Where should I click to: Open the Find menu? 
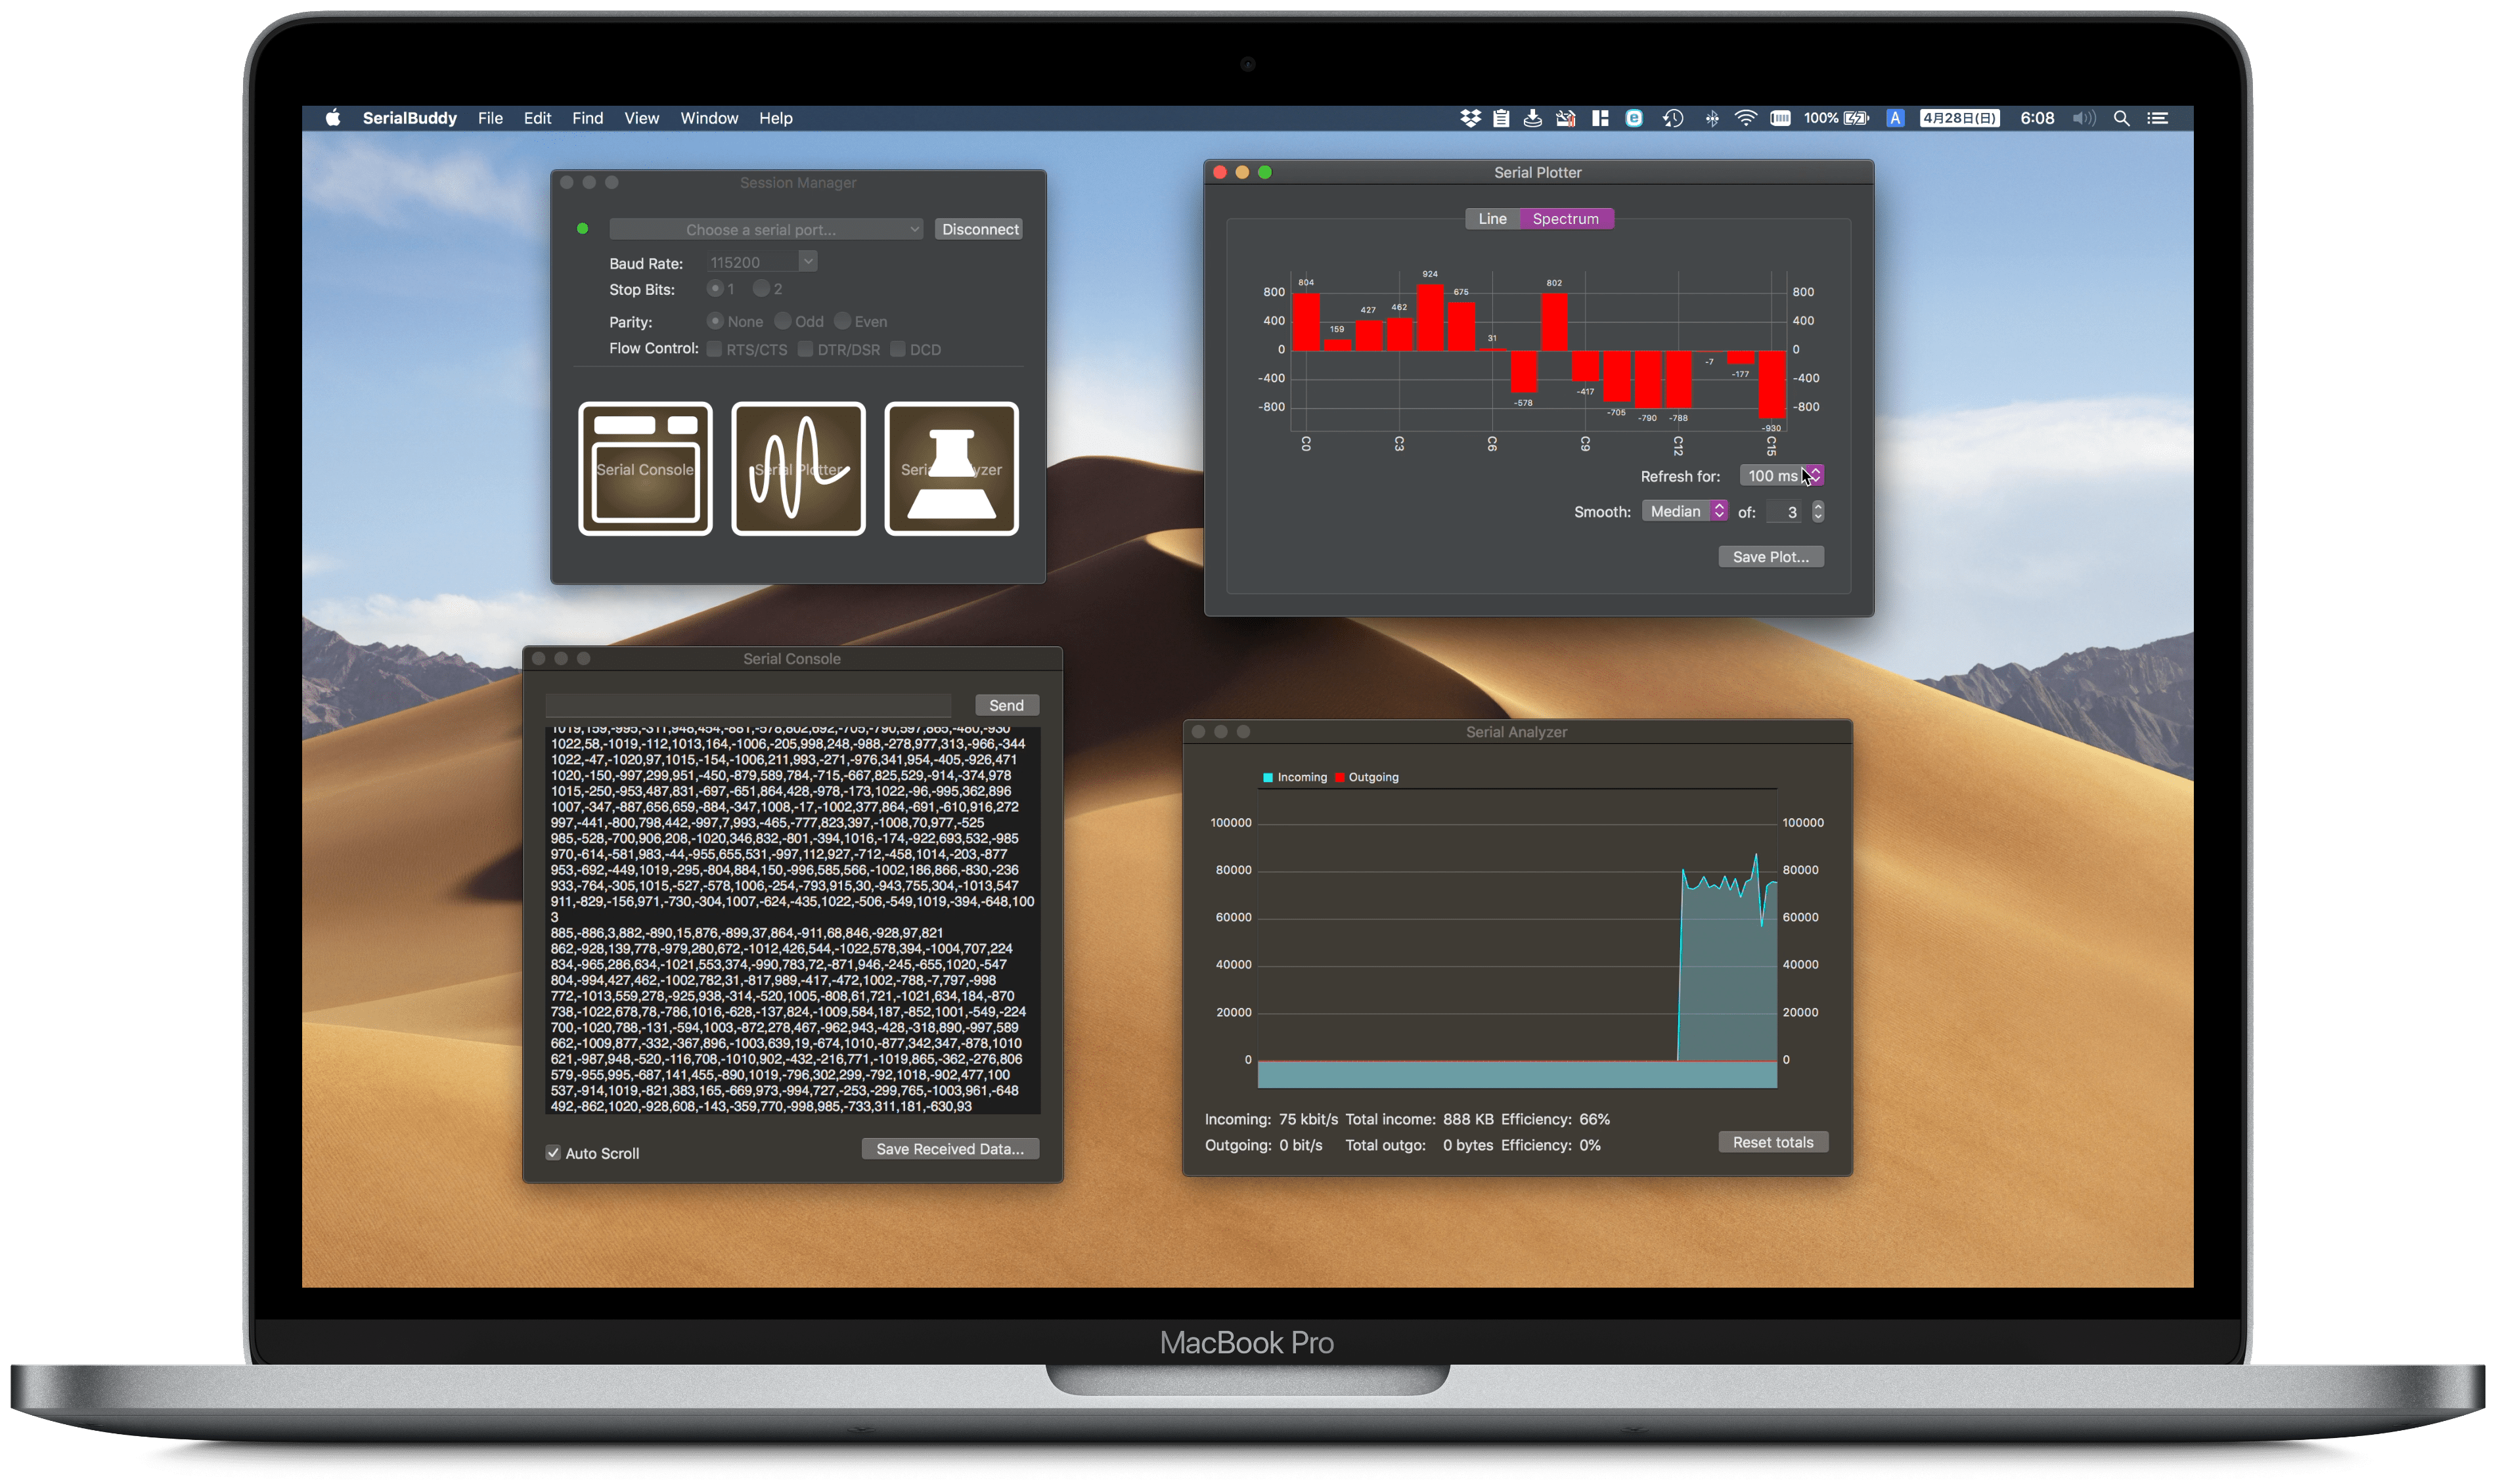pyautogui.click(x=587, y=118)
